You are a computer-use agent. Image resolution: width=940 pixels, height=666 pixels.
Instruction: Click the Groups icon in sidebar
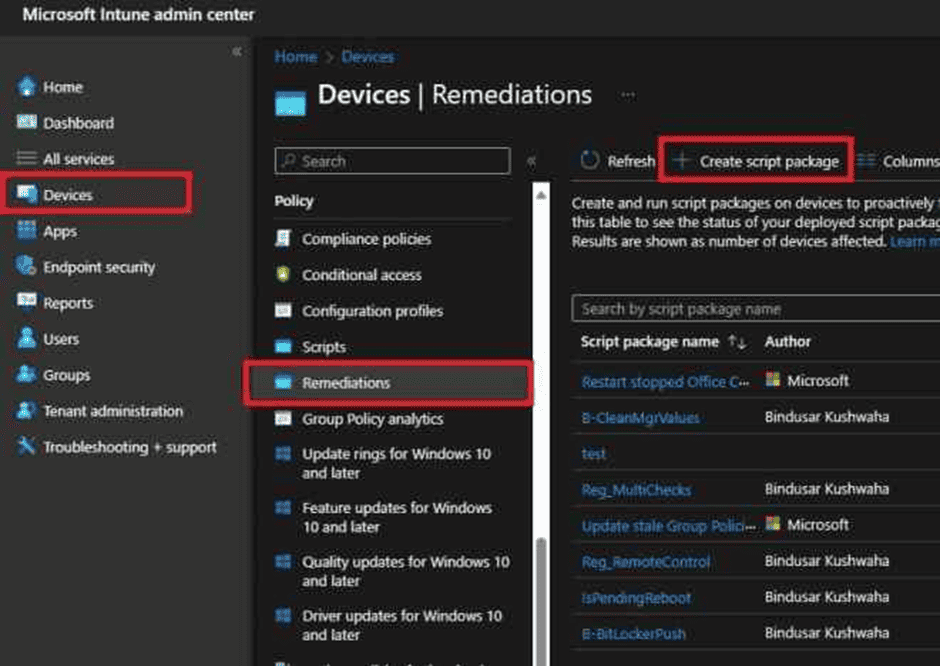(27, 375)
